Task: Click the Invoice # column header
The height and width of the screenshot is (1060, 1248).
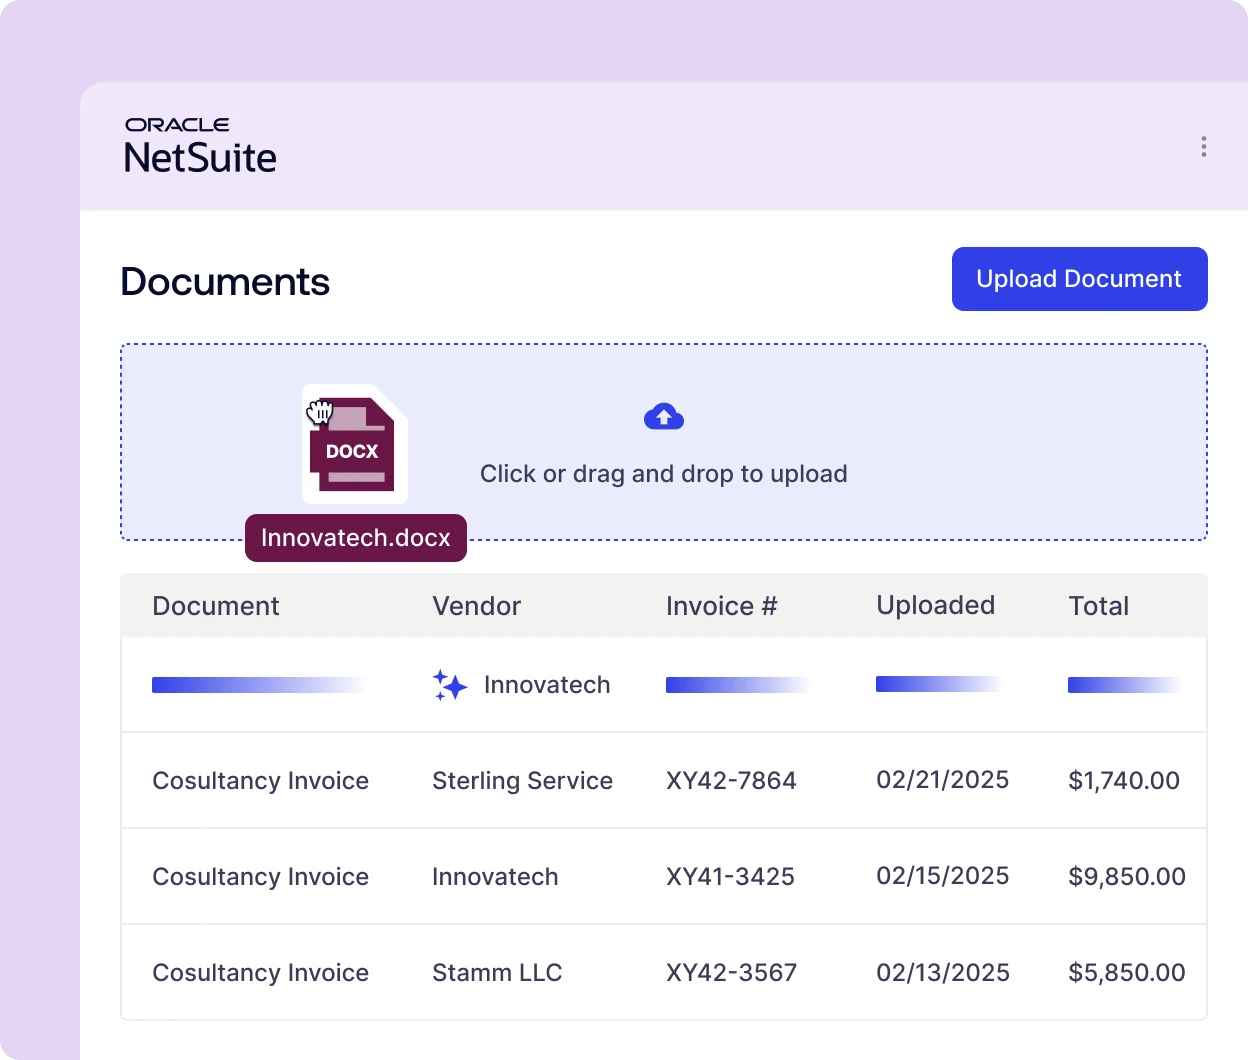Action: (721, 606)
